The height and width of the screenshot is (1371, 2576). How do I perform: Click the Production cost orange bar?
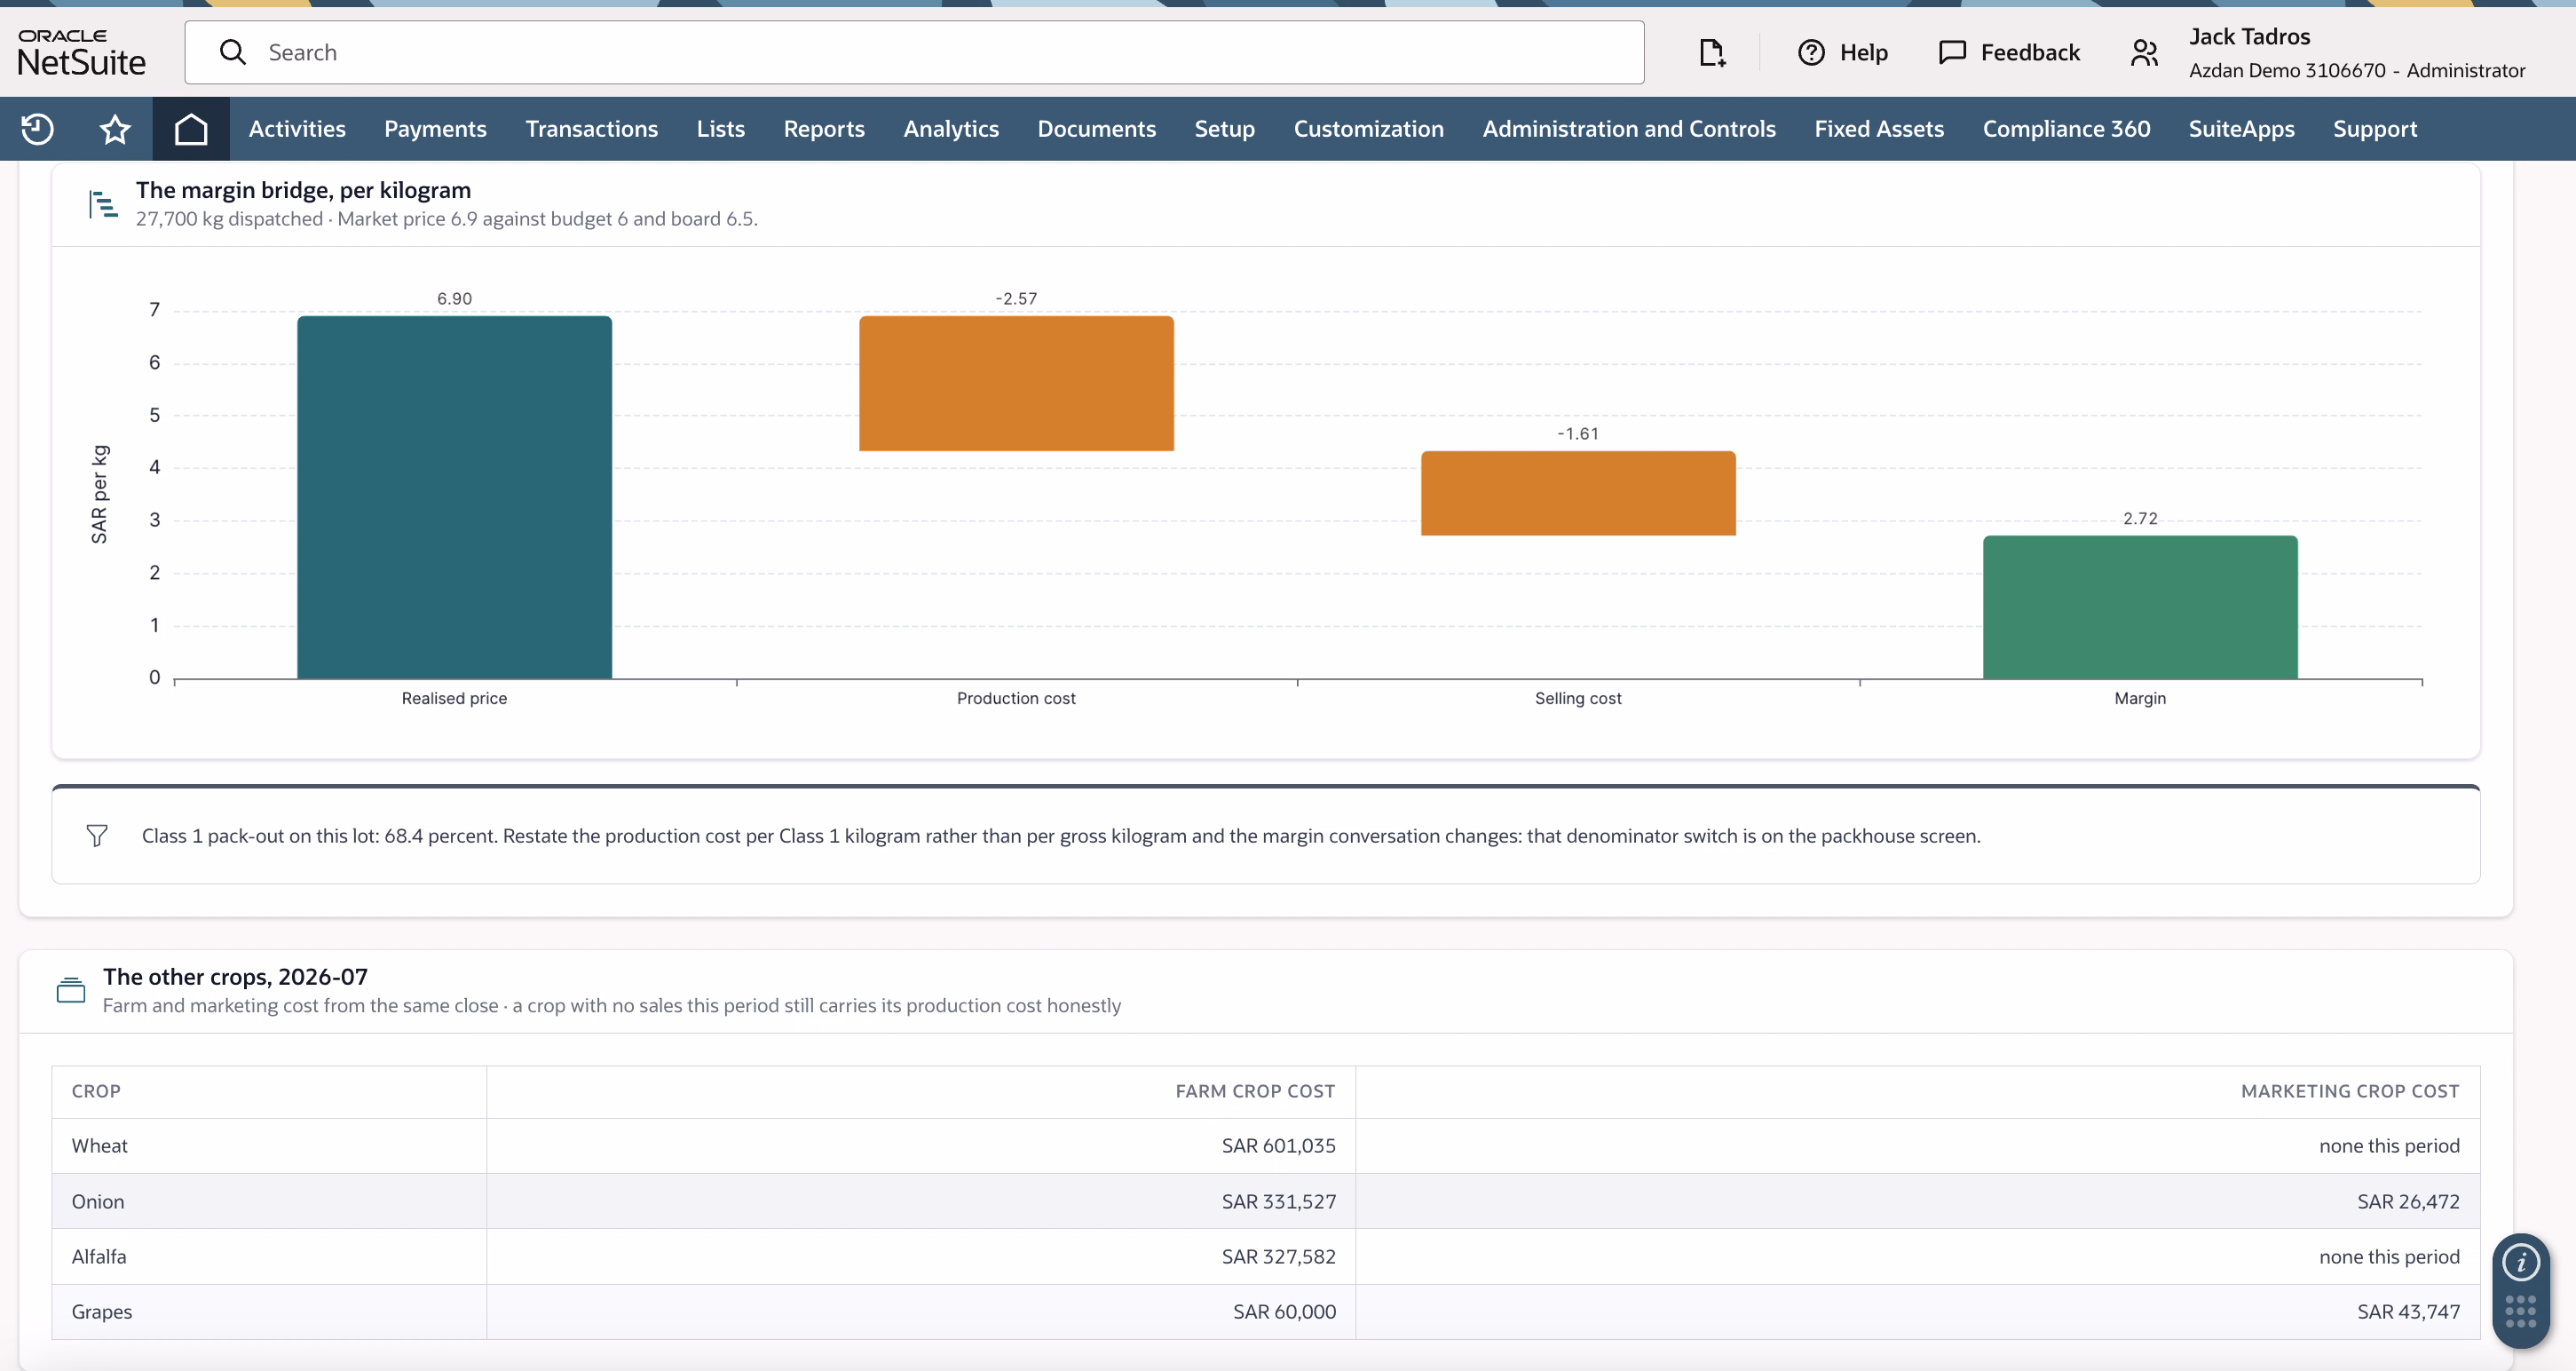1016,383
